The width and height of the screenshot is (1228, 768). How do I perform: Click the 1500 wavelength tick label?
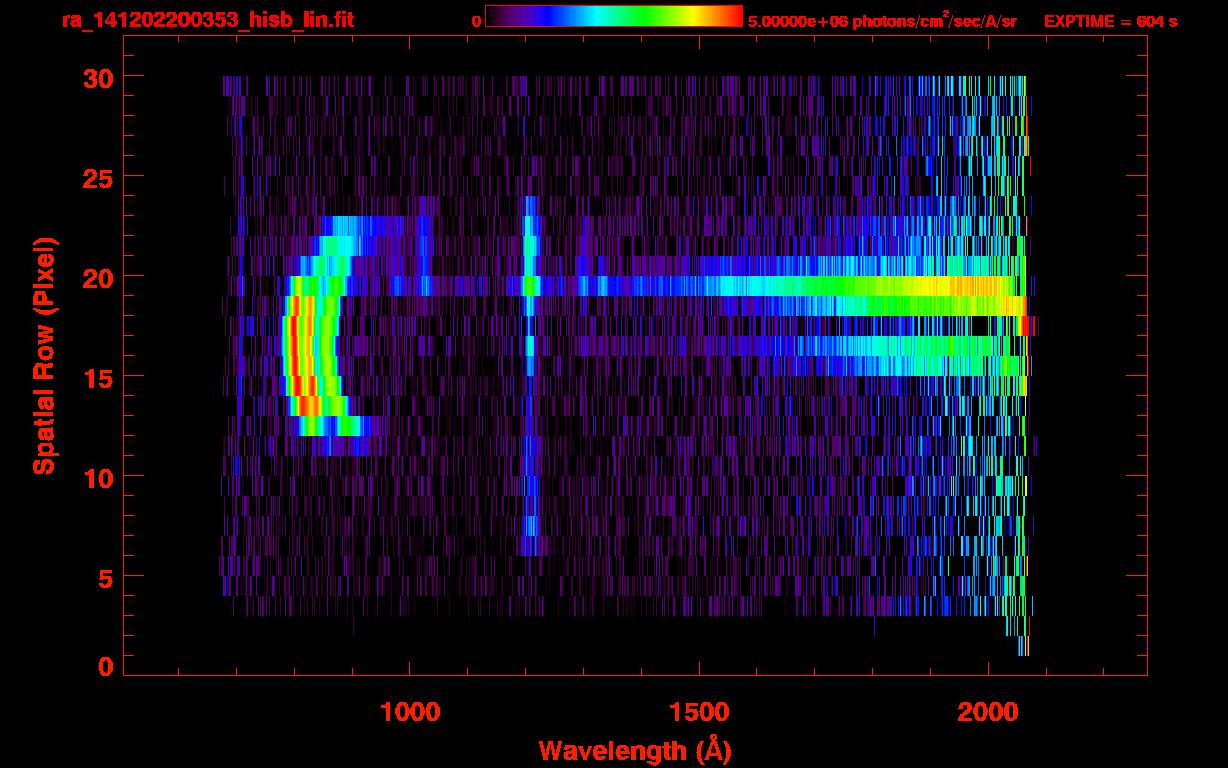(x=699, y=711)
